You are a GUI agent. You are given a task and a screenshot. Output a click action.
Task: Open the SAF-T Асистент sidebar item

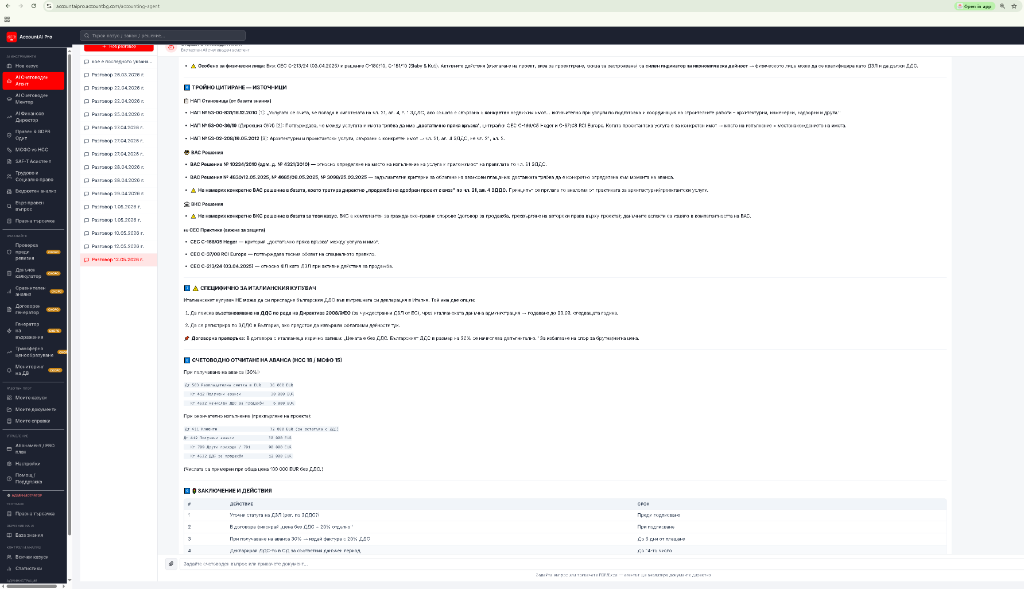33,161
